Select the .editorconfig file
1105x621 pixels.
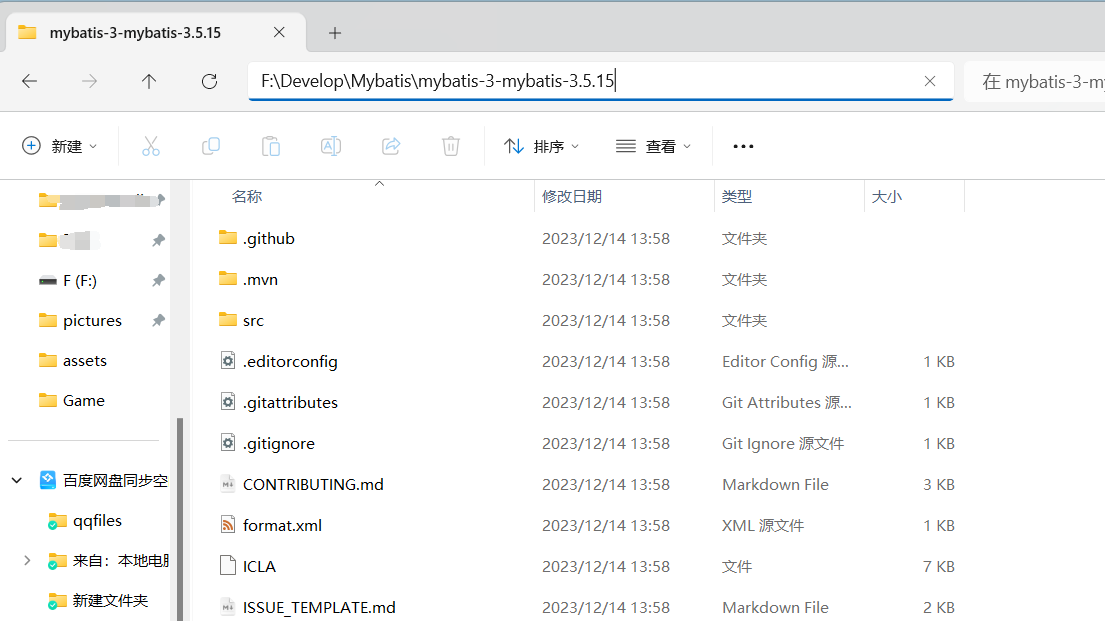point(290,362)
